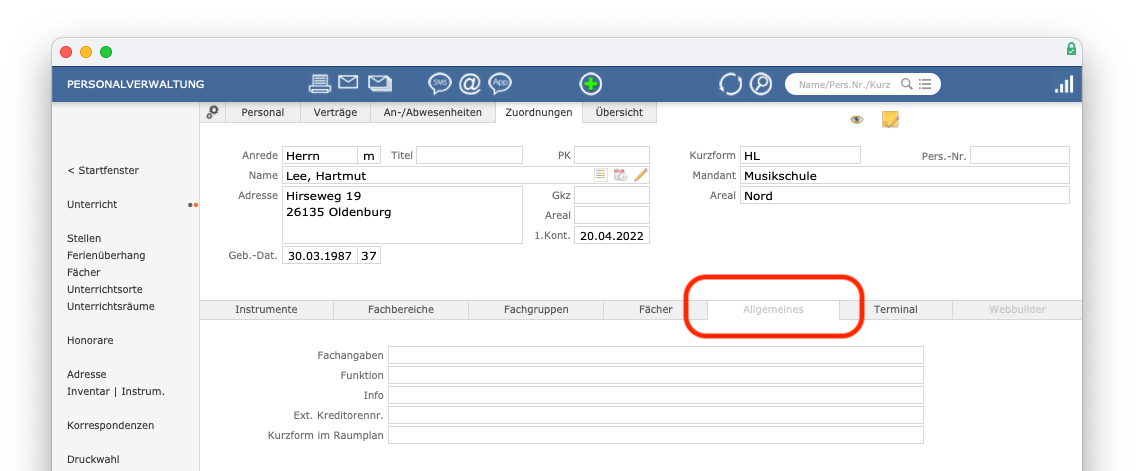Click the right Areal field showing Nord
Screen dimensions: 1138x471
click(x=904, y=195)
